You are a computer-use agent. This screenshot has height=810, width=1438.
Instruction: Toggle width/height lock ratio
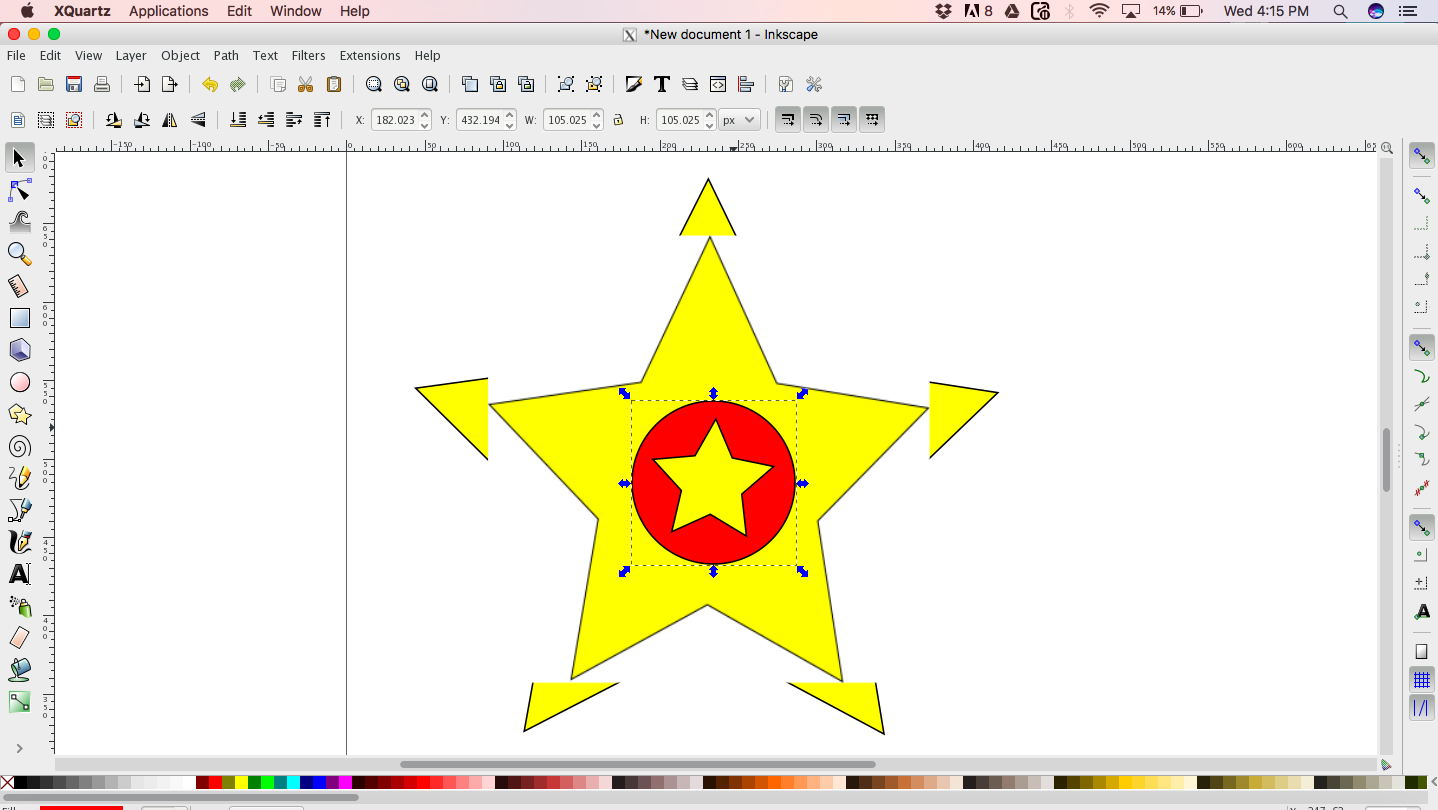[618, 120]
